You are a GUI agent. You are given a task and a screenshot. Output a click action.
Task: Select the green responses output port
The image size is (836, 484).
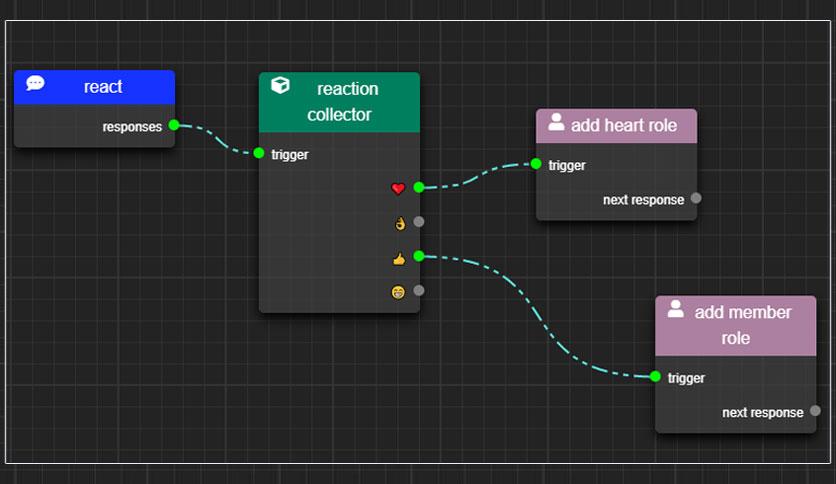pos(174,125)
